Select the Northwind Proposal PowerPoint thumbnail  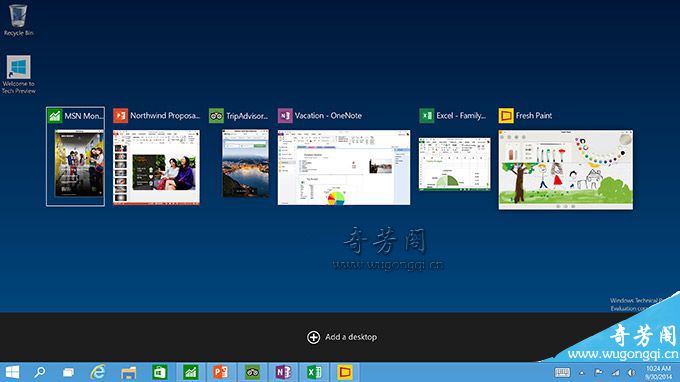156,167
